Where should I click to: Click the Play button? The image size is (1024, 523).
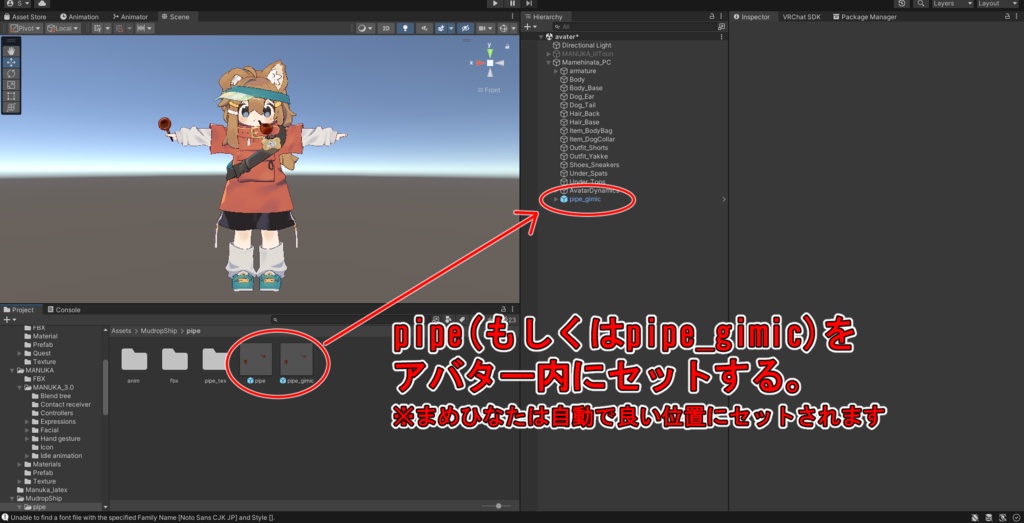click(495, 3)
